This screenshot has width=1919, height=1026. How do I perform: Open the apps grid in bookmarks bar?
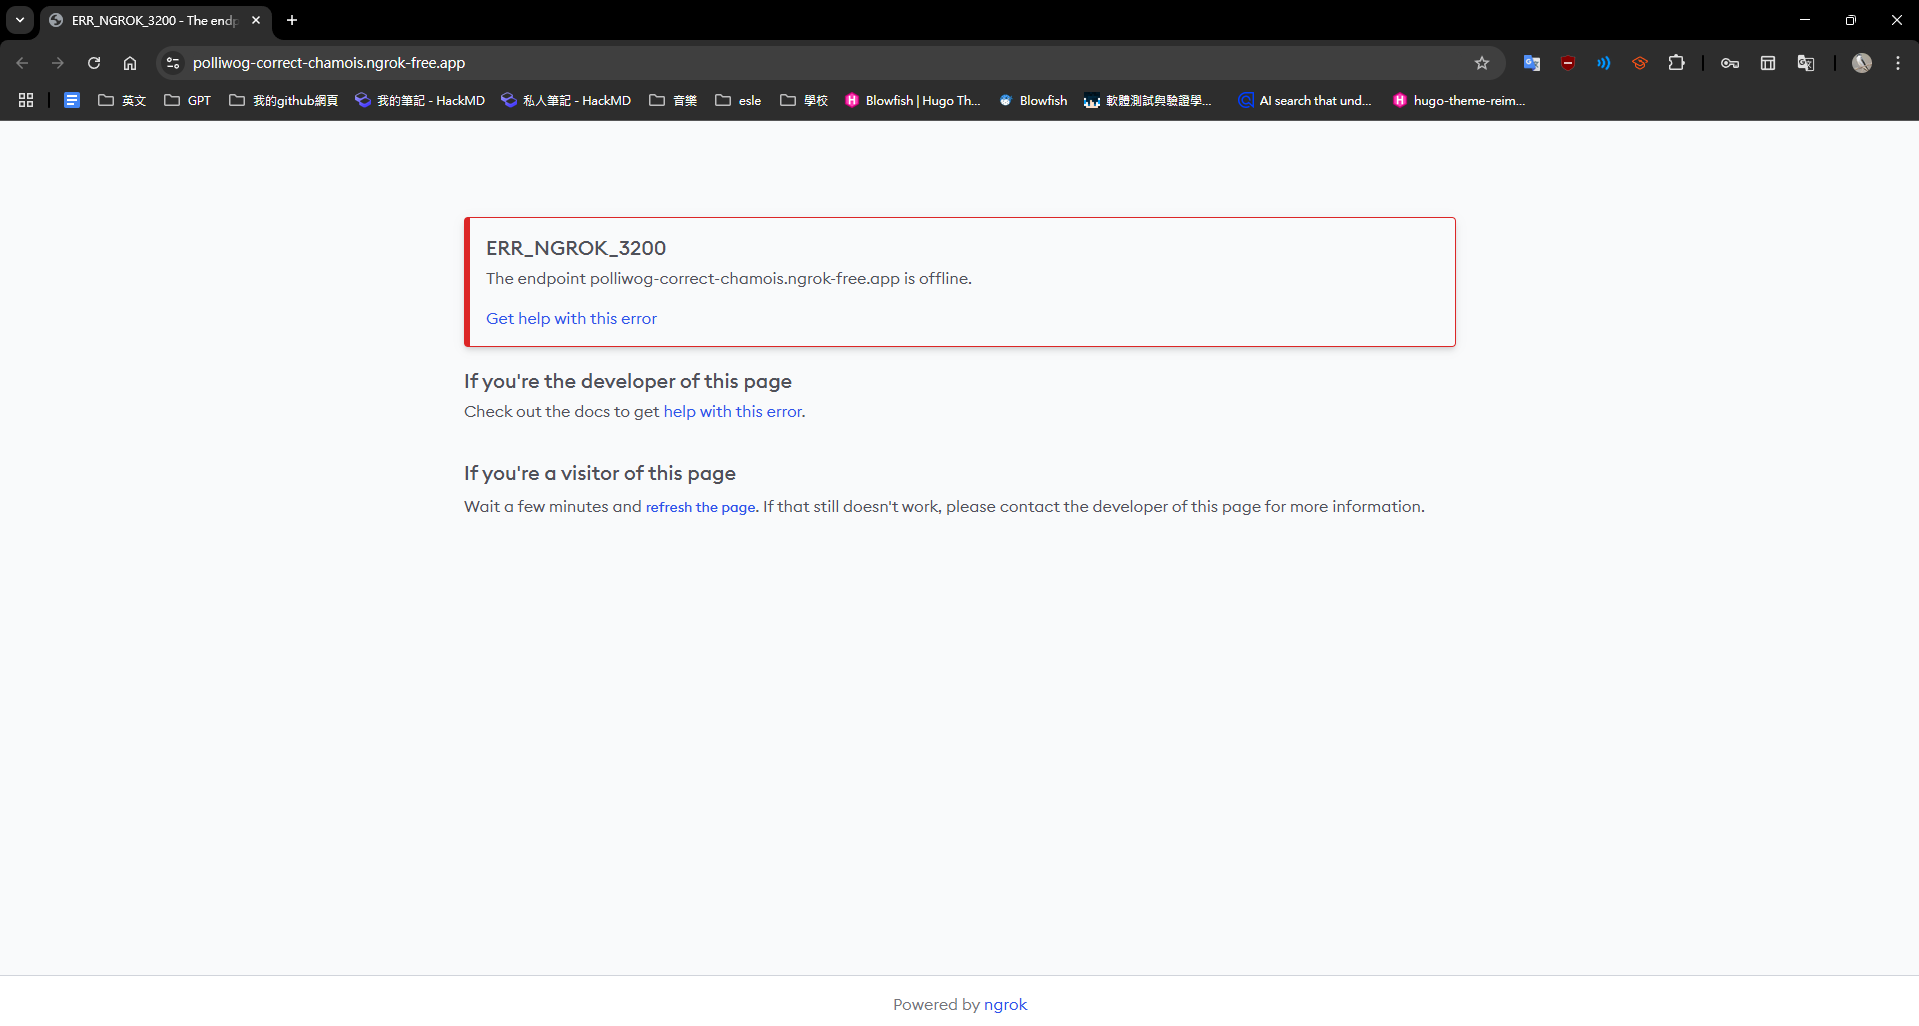click(x=26, y=100)
